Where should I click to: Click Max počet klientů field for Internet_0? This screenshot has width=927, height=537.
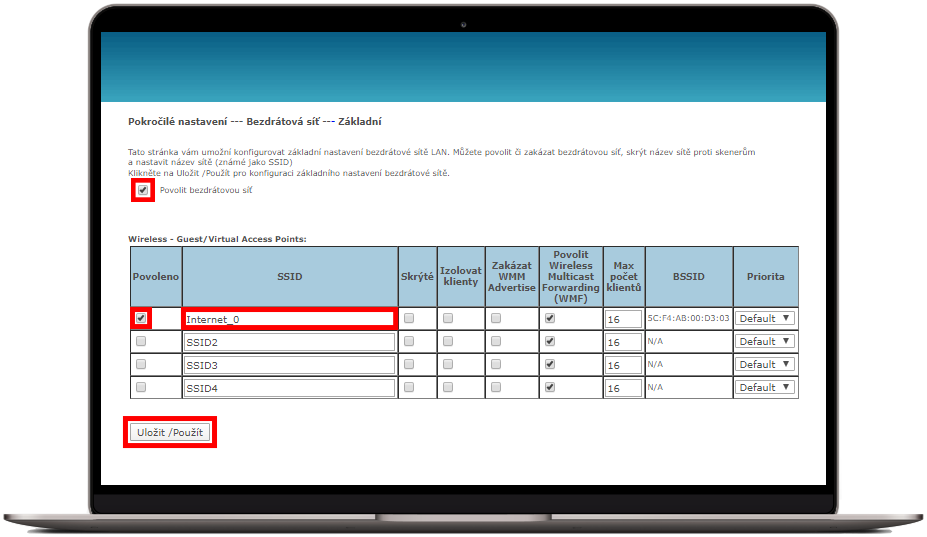[x=622, y=319]
